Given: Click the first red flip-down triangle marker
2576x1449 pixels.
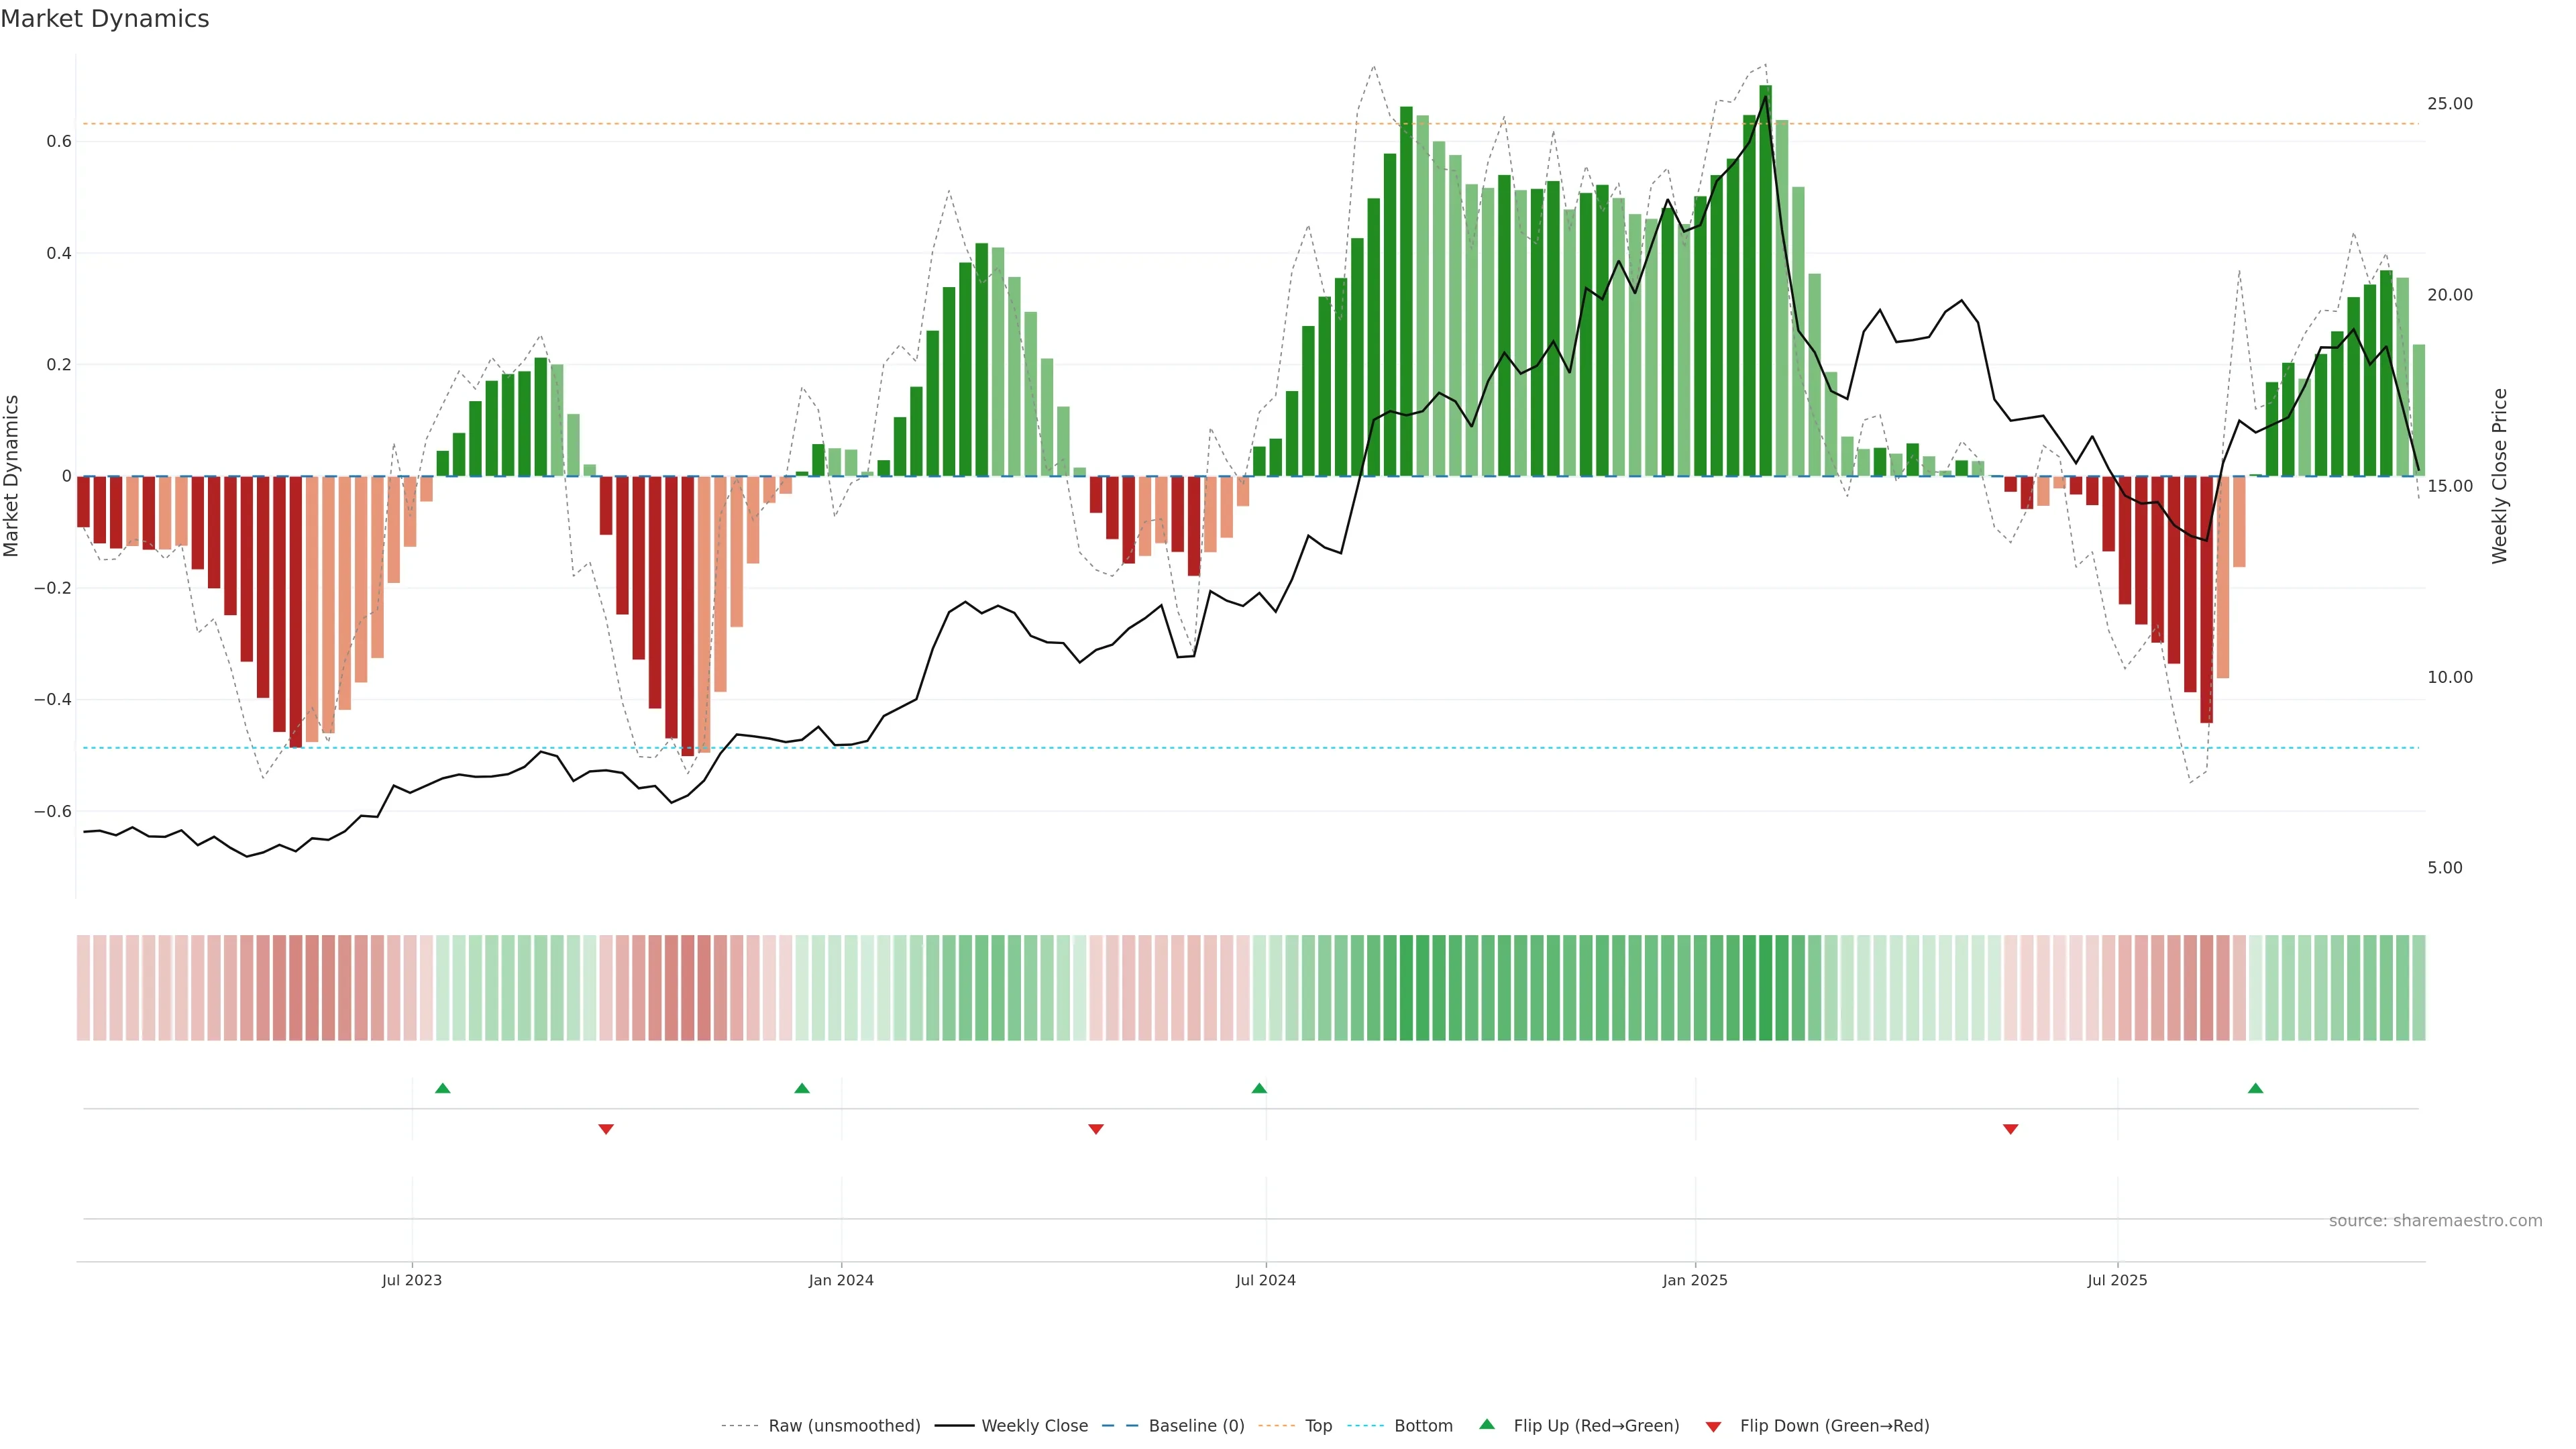Looking at the screenshot, I should coord(606,1129).
